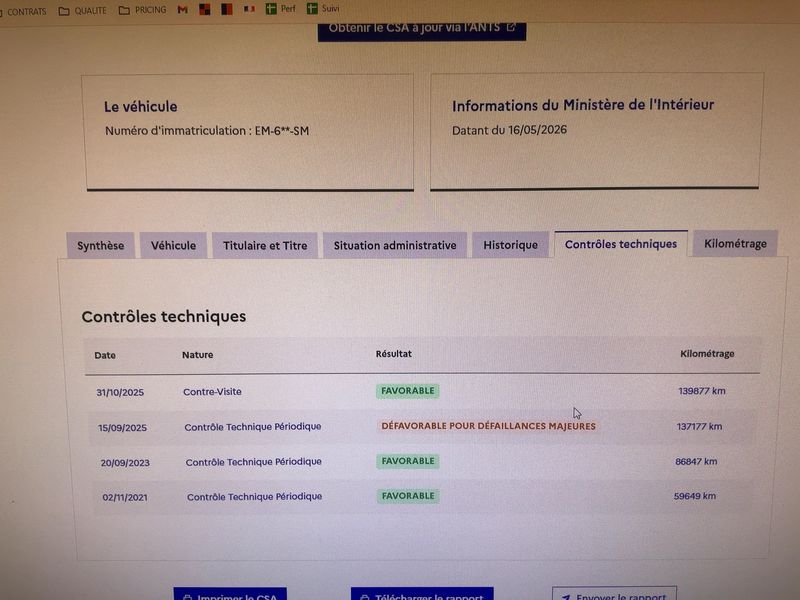Open the French flag bookmark

pos(249,9)
